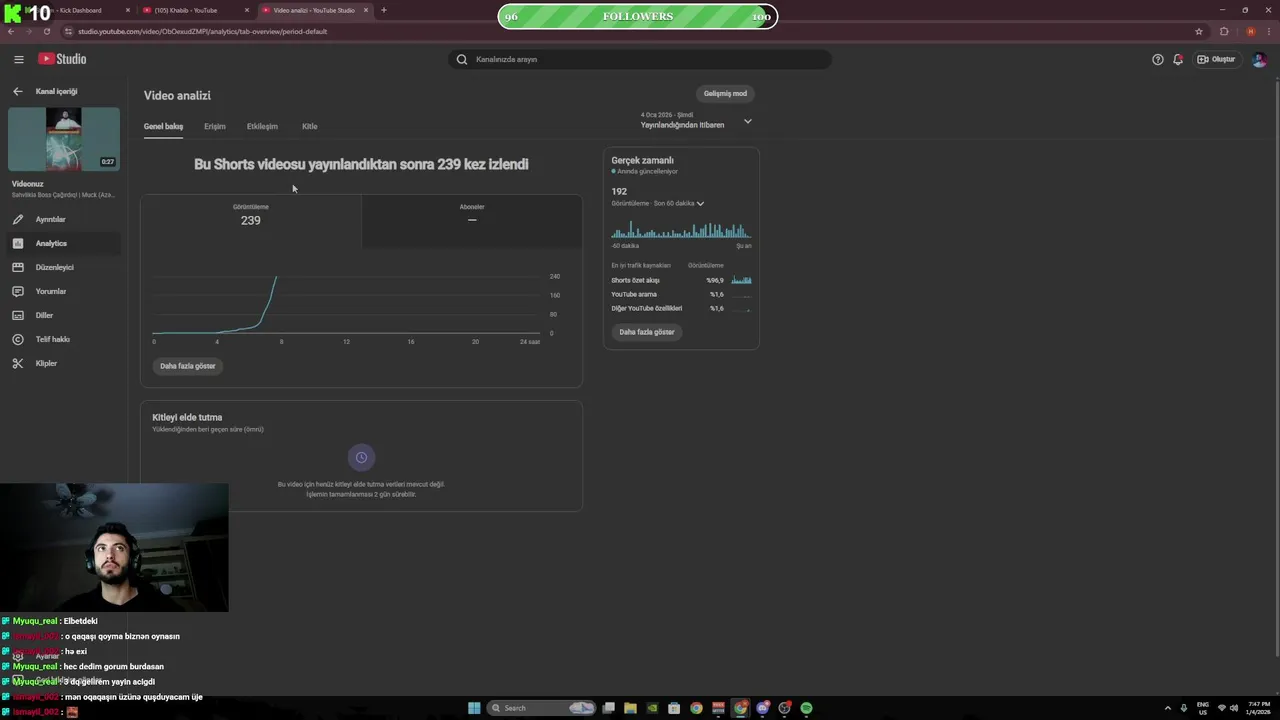The image size is (1280, 720).
Task: Open the browser extensions puzzle icon
Action: click(x=1224, y=31)
